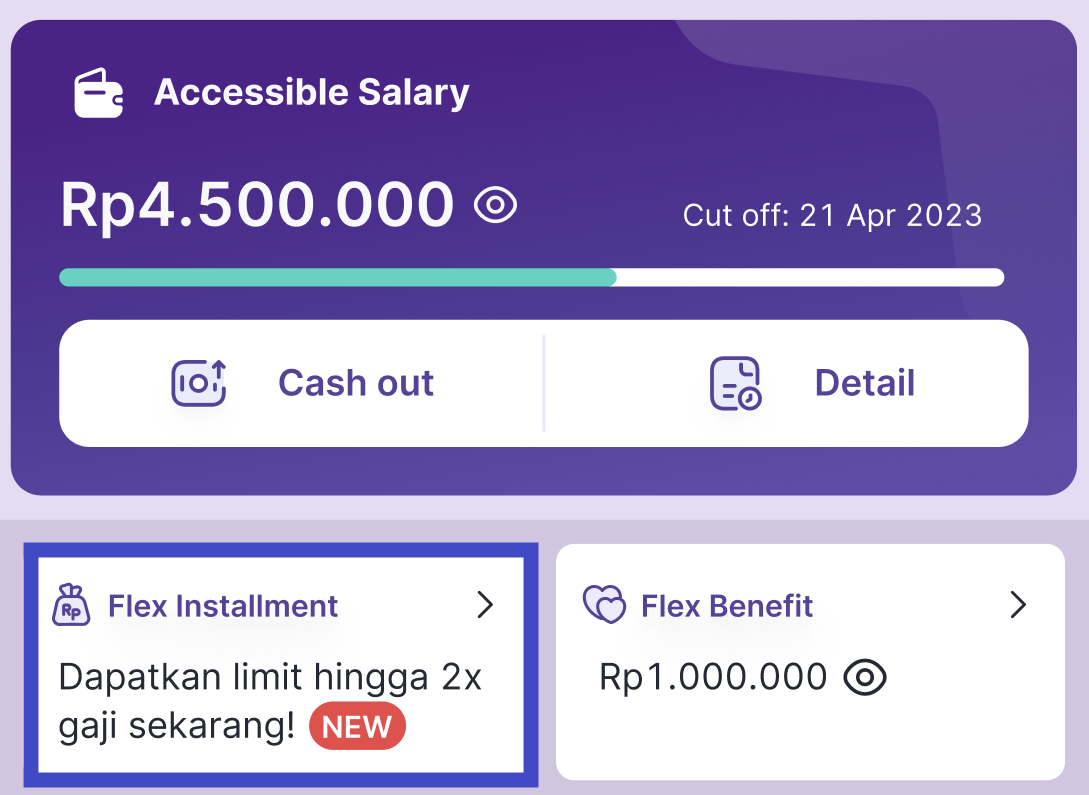Open Flex Benefit using the right chevron

pyautogui.click(x=1019, y=604)
